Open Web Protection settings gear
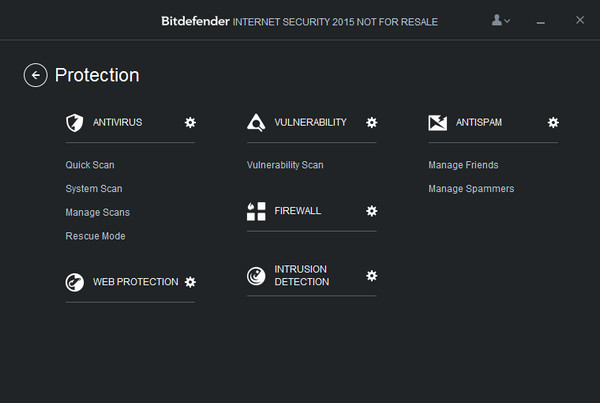The height and width of the screenshot is (403, 600). click(x=190, y=282)
